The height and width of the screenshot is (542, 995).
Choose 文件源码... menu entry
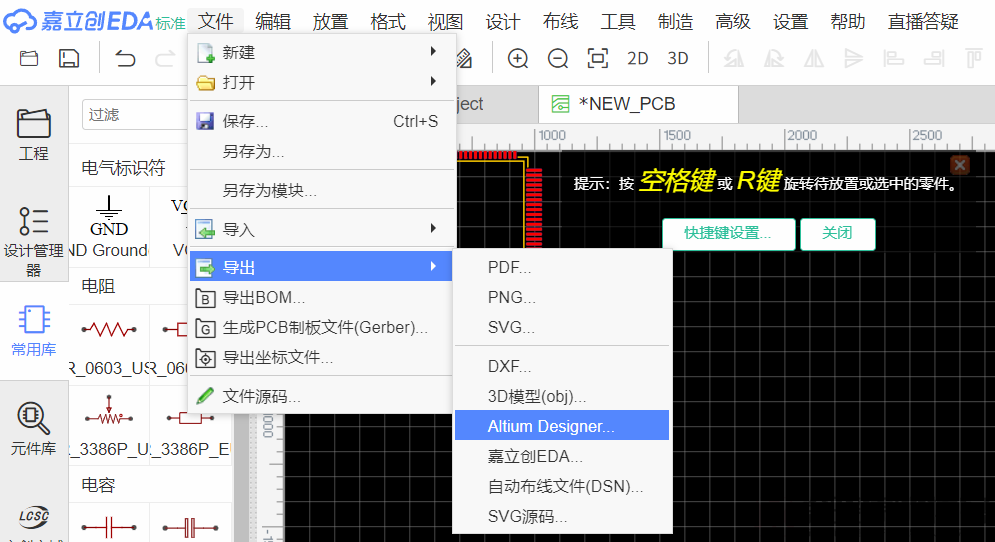[x=322, y=397]
